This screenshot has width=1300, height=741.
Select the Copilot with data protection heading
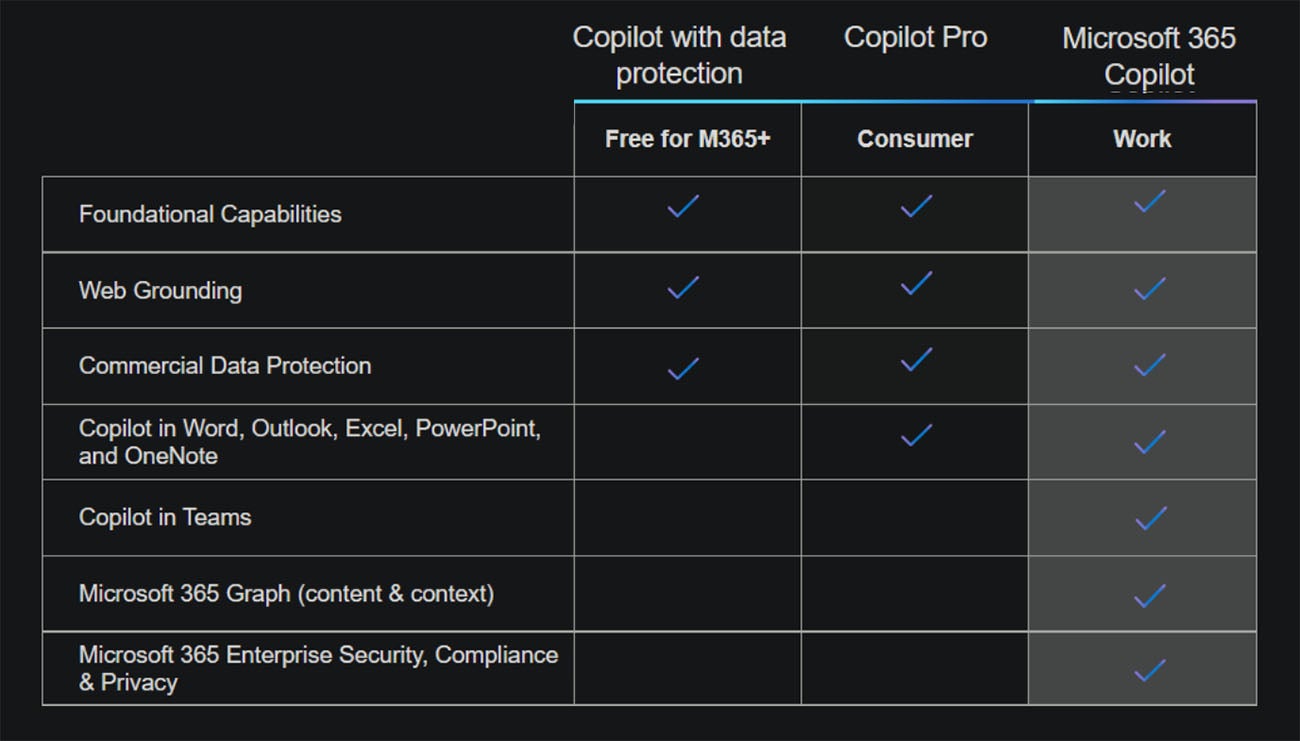point(679,55)
